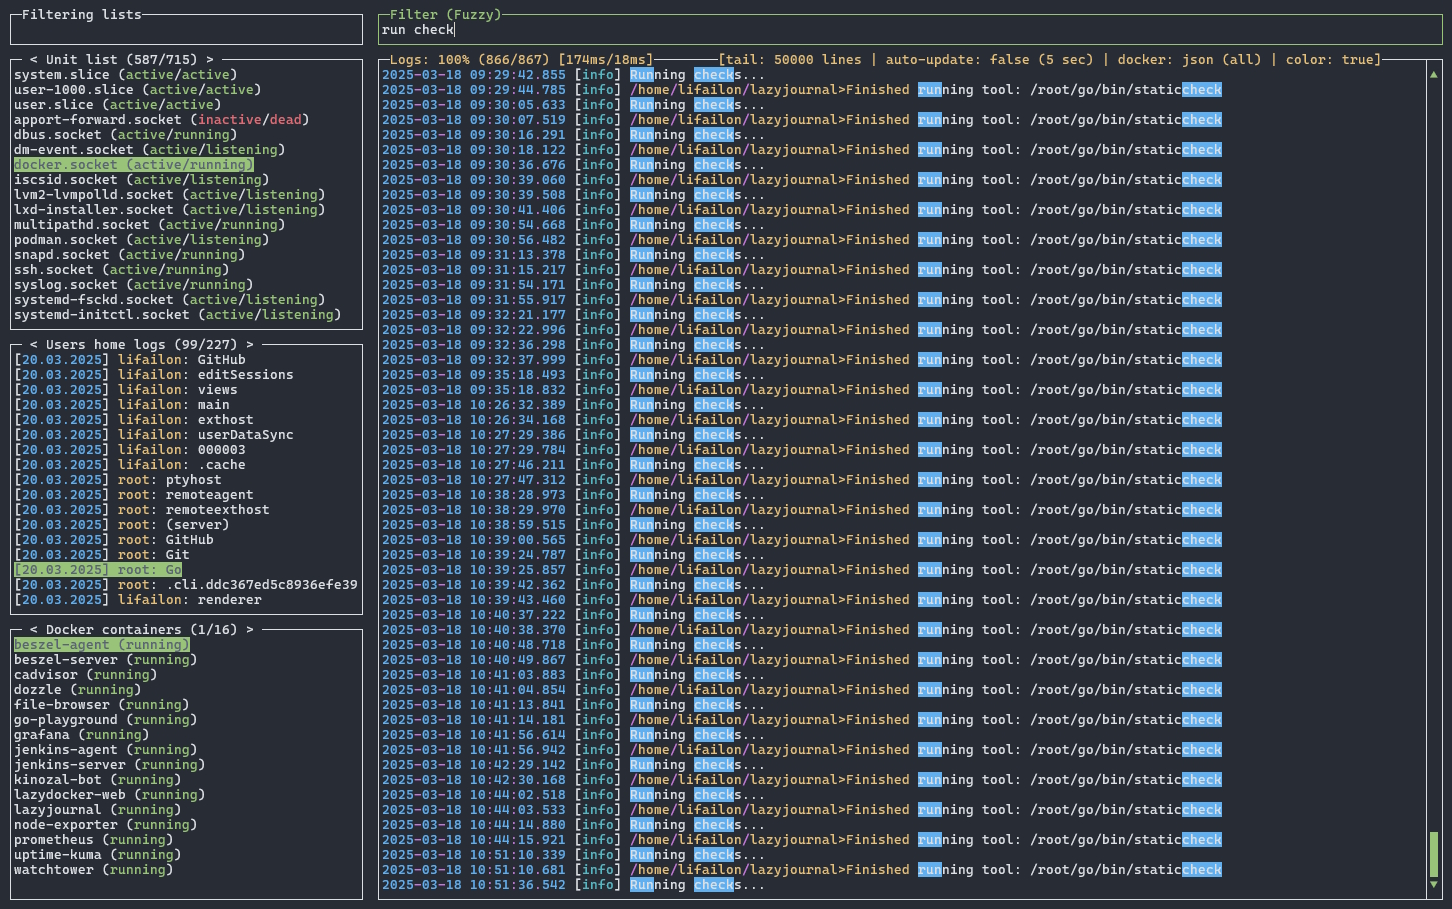1452x909 pixels.
Task: Click the scrollbar up arrow in logs
Action: (x=1434, y=75)
